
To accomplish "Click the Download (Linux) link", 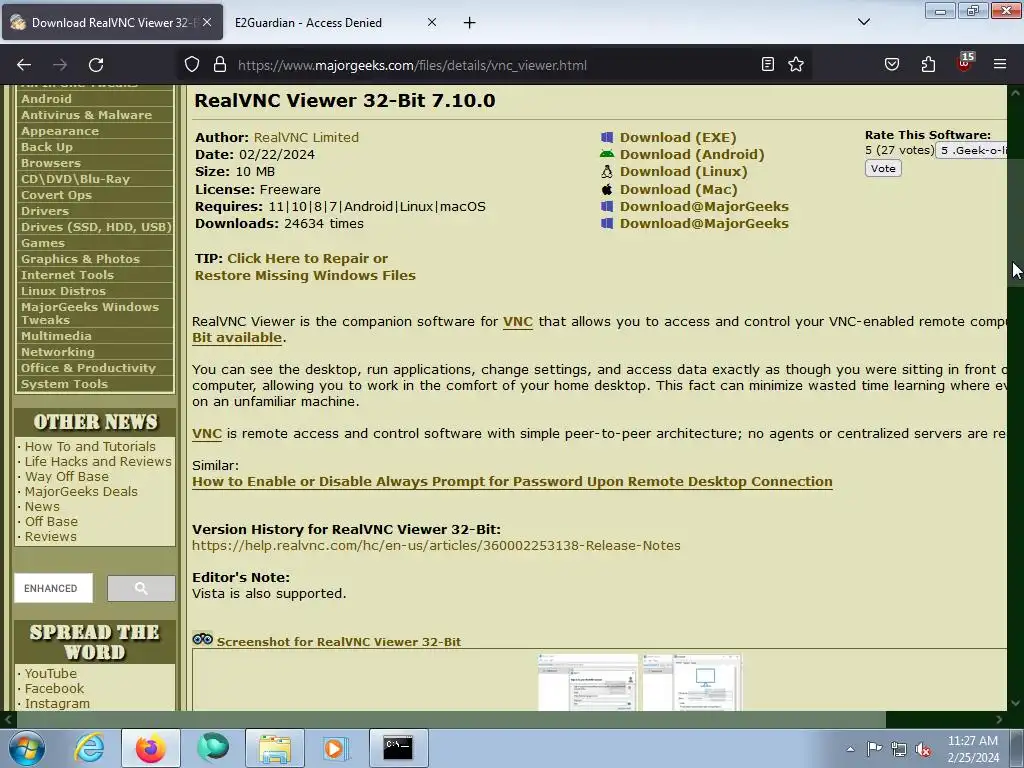I will click(x=683, y=172).
